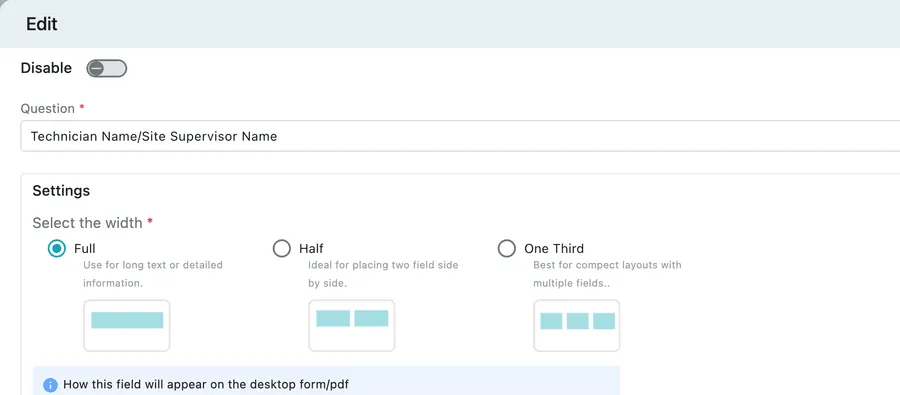Click the Full width layout thumbnail

tap(127, 326)
